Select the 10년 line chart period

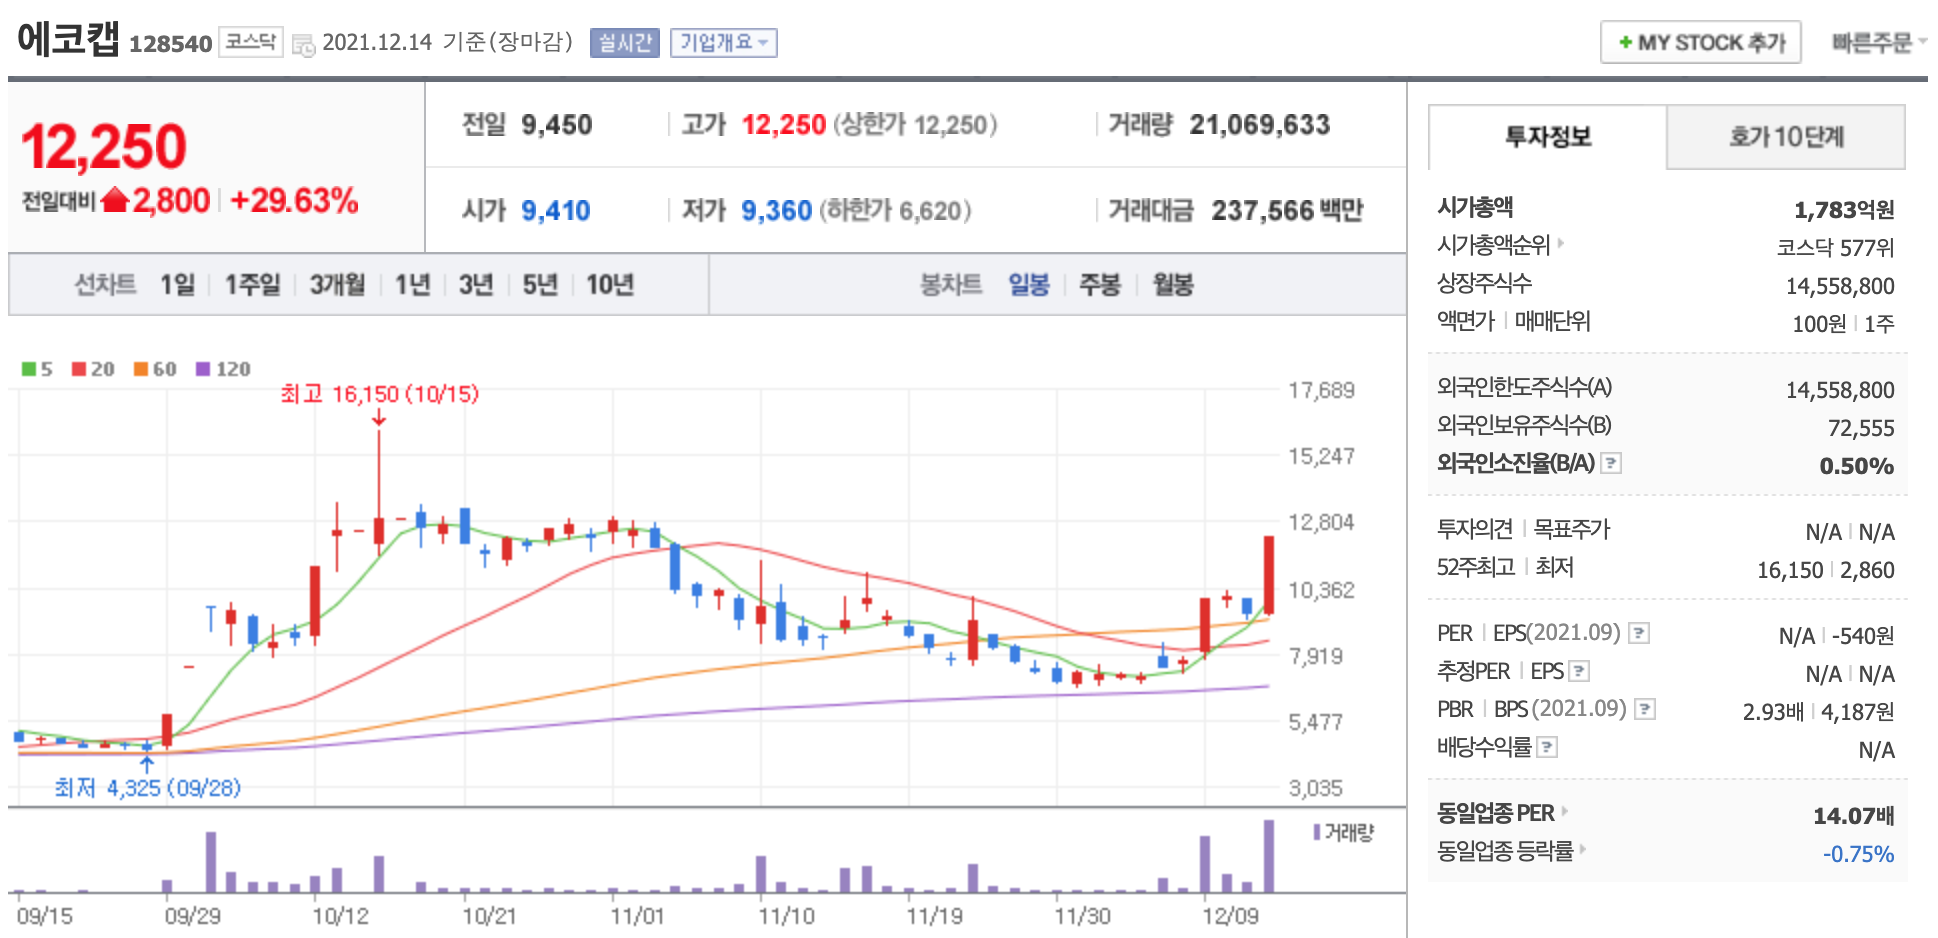point(610,285)
